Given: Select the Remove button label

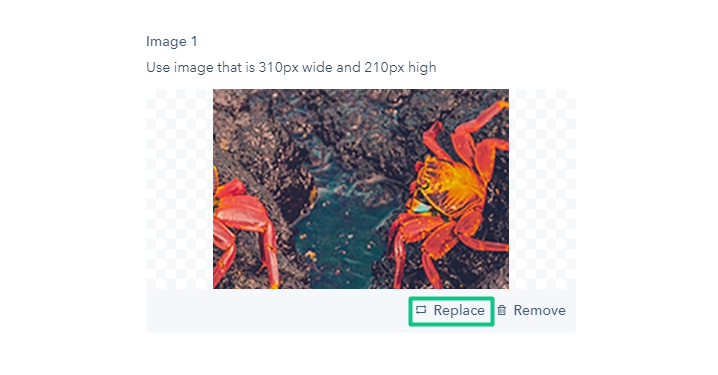Looking at the screenshot, I should point(539,310).
